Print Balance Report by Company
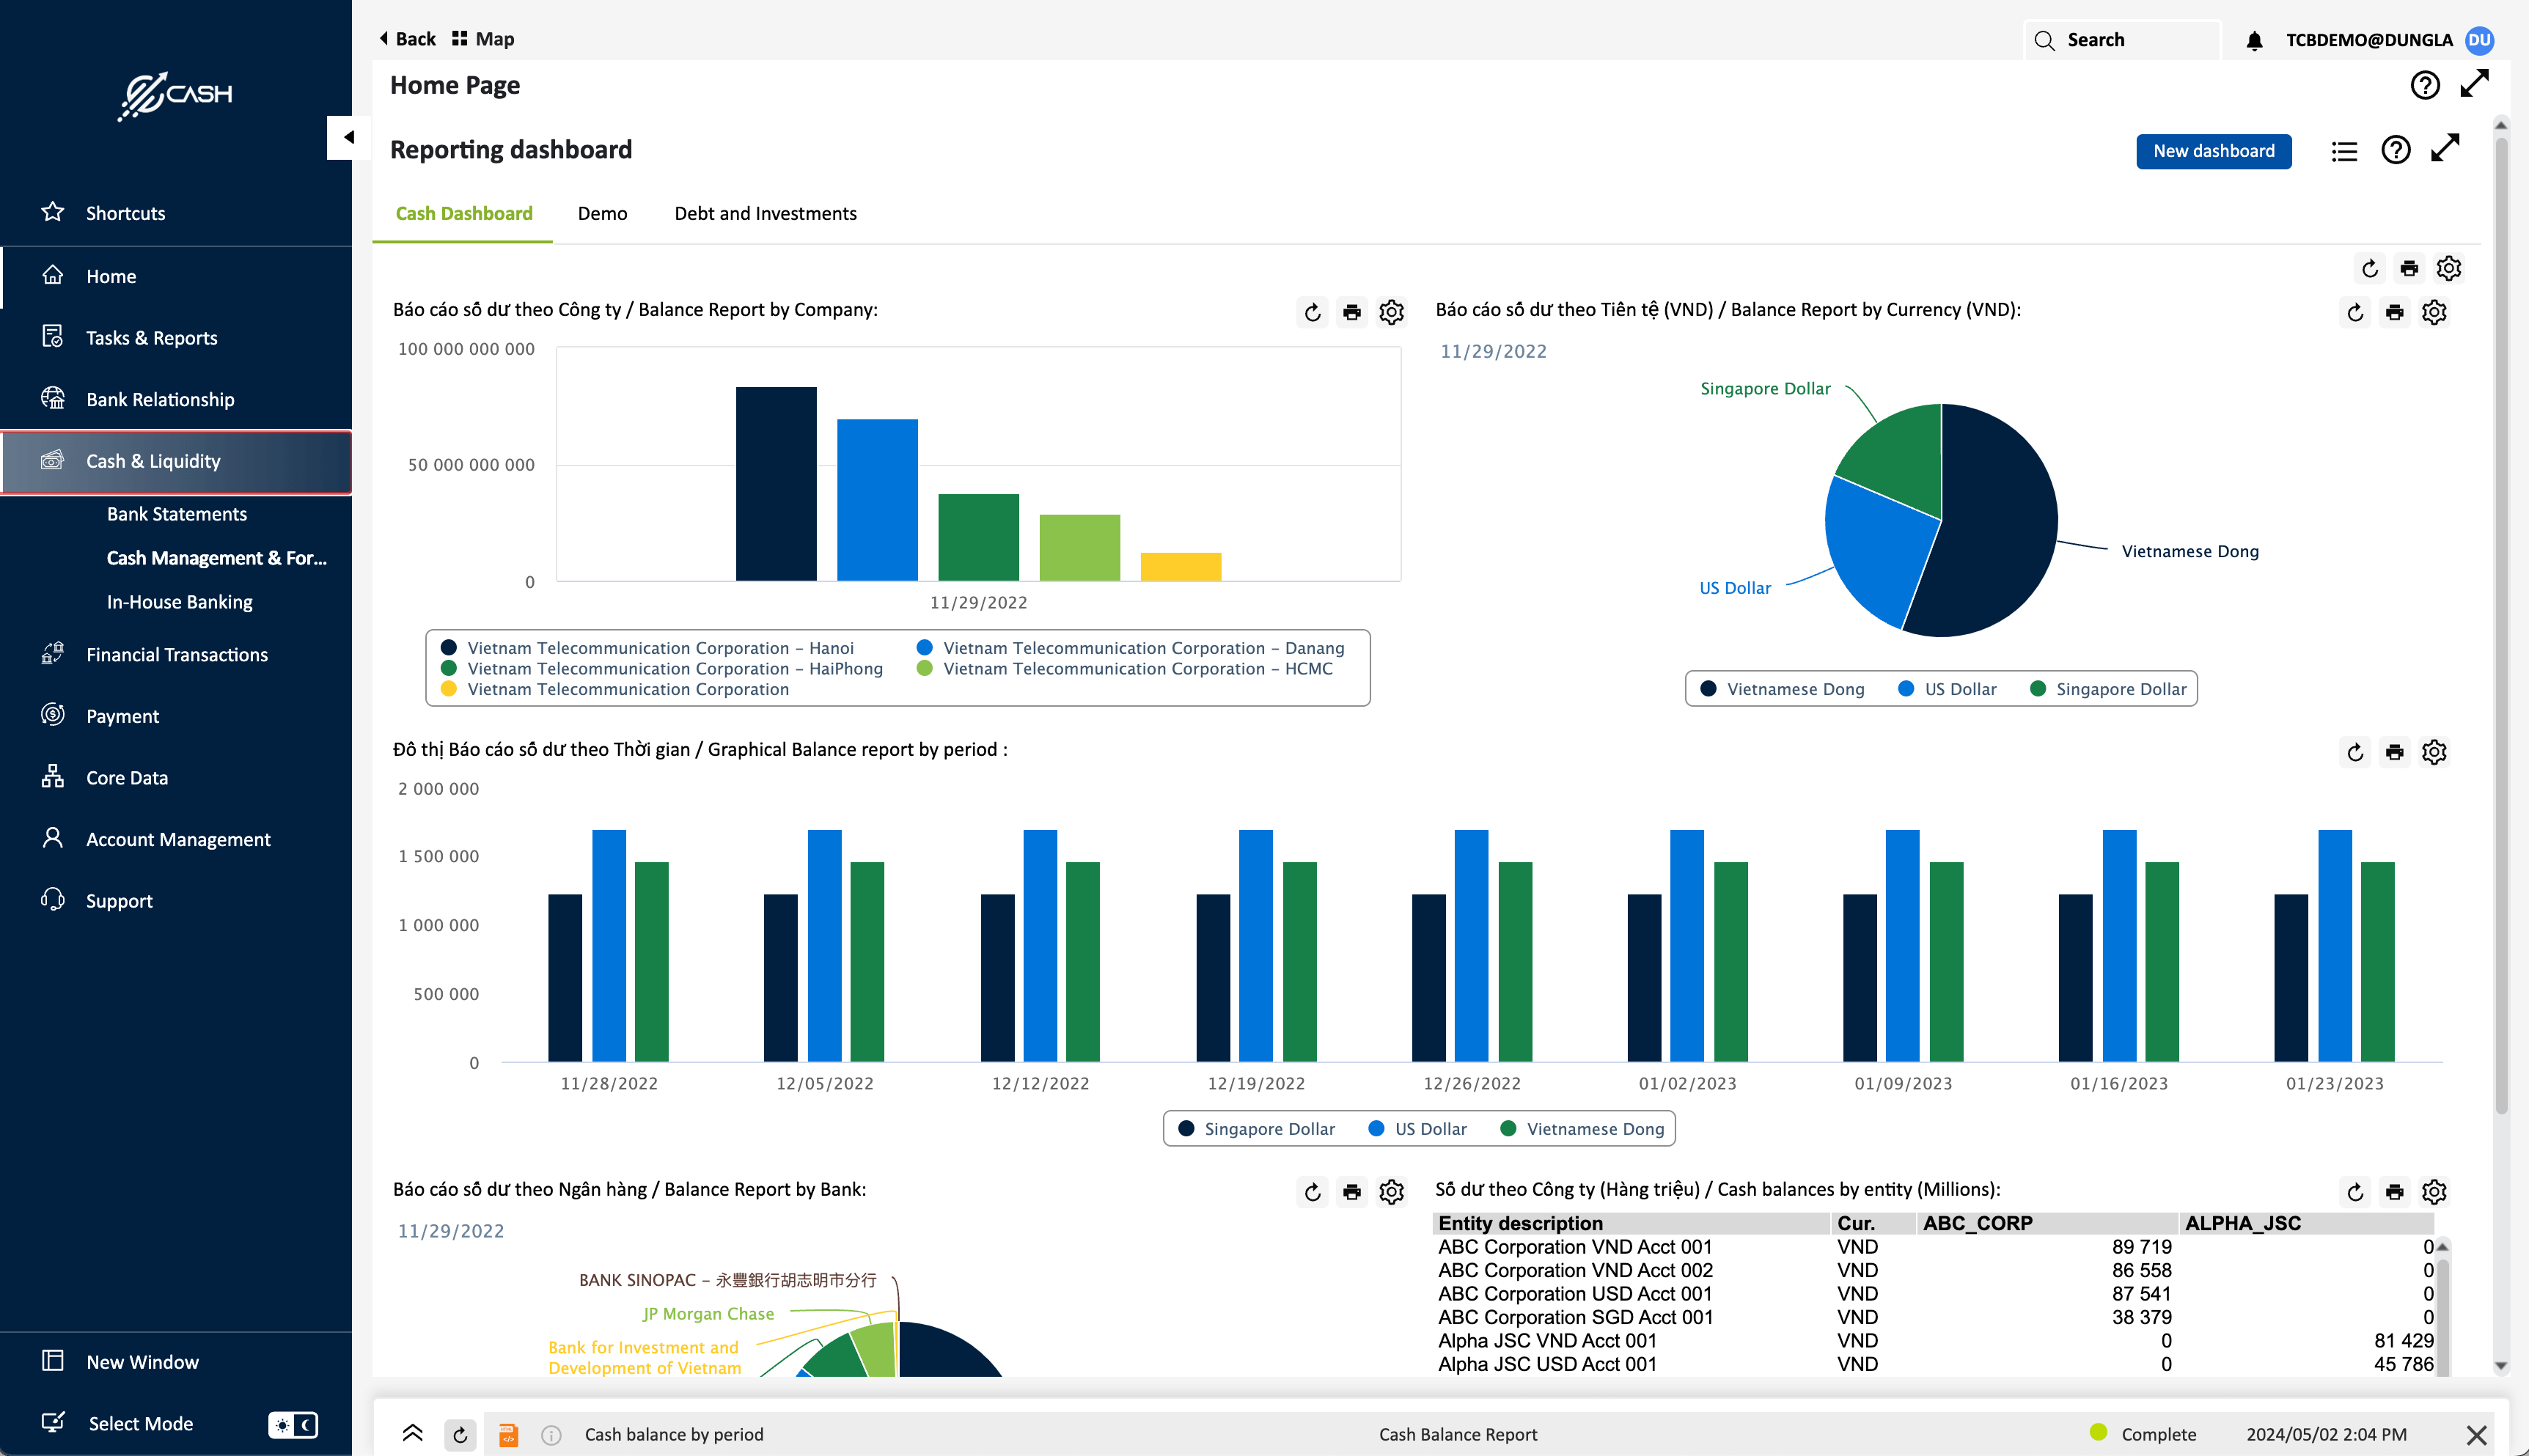2529x1456 pixels. [1352, 312]
